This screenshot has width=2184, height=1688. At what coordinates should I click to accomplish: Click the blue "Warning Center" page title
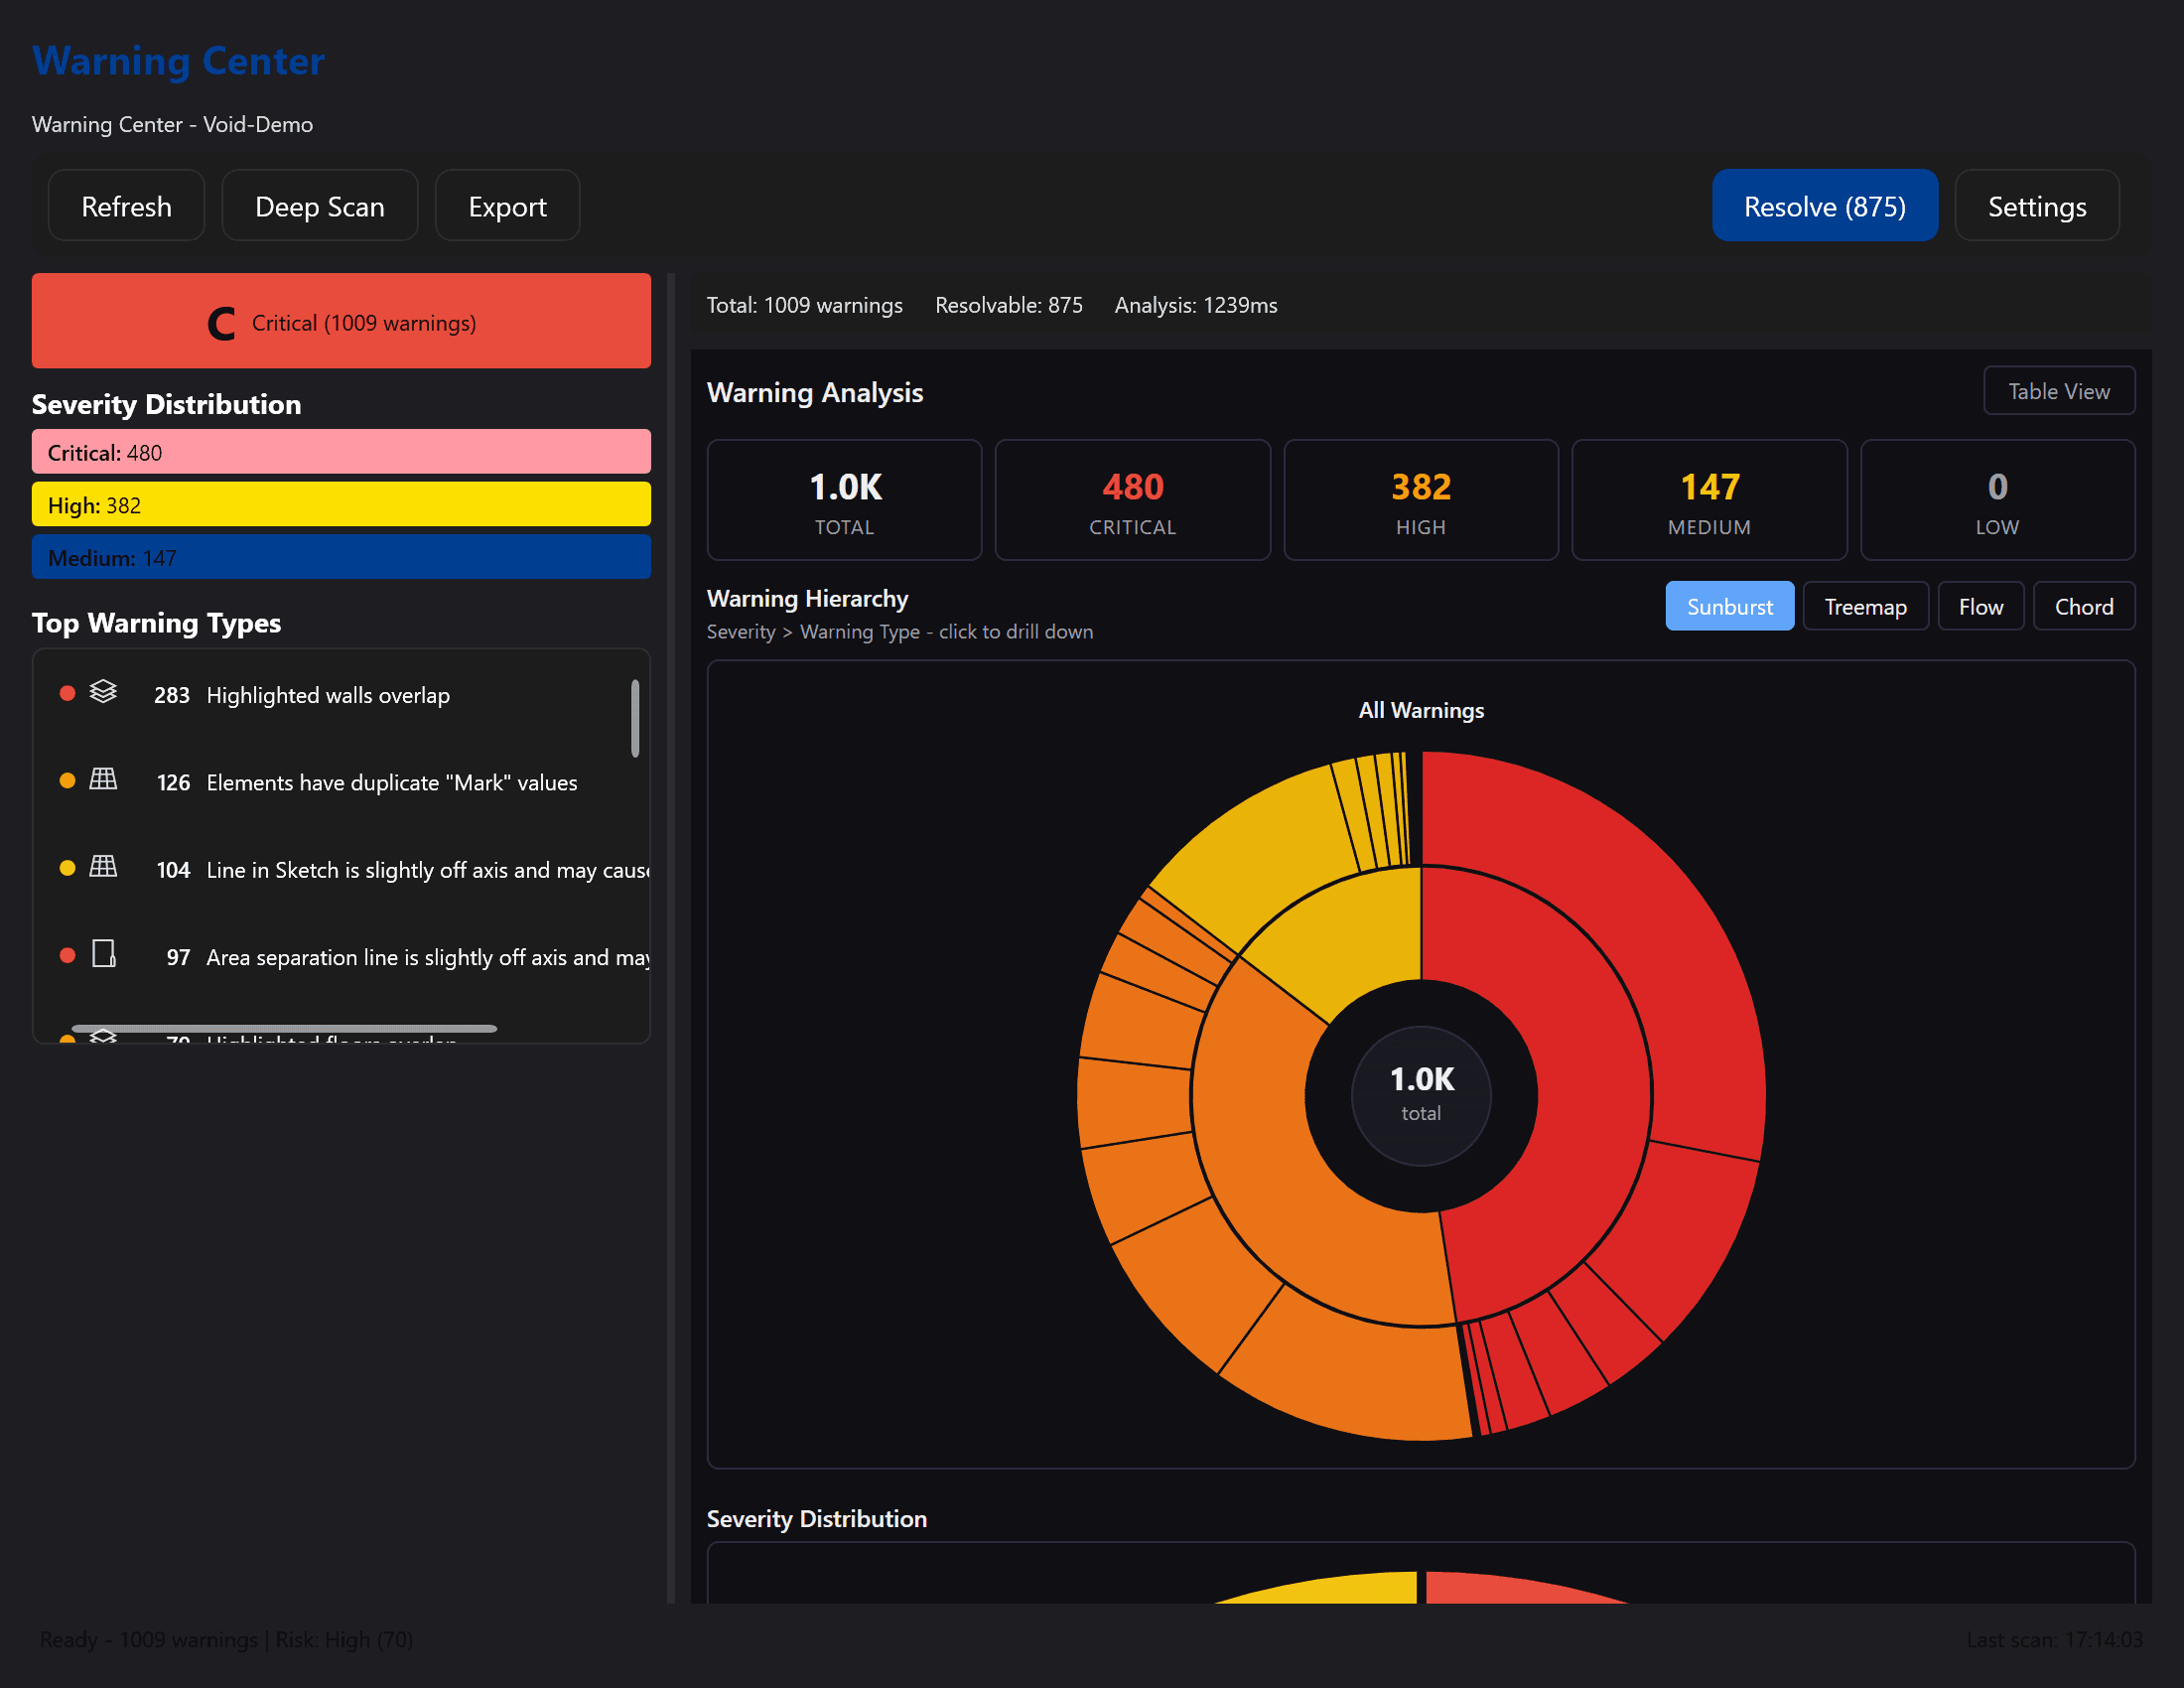[178, 61]
